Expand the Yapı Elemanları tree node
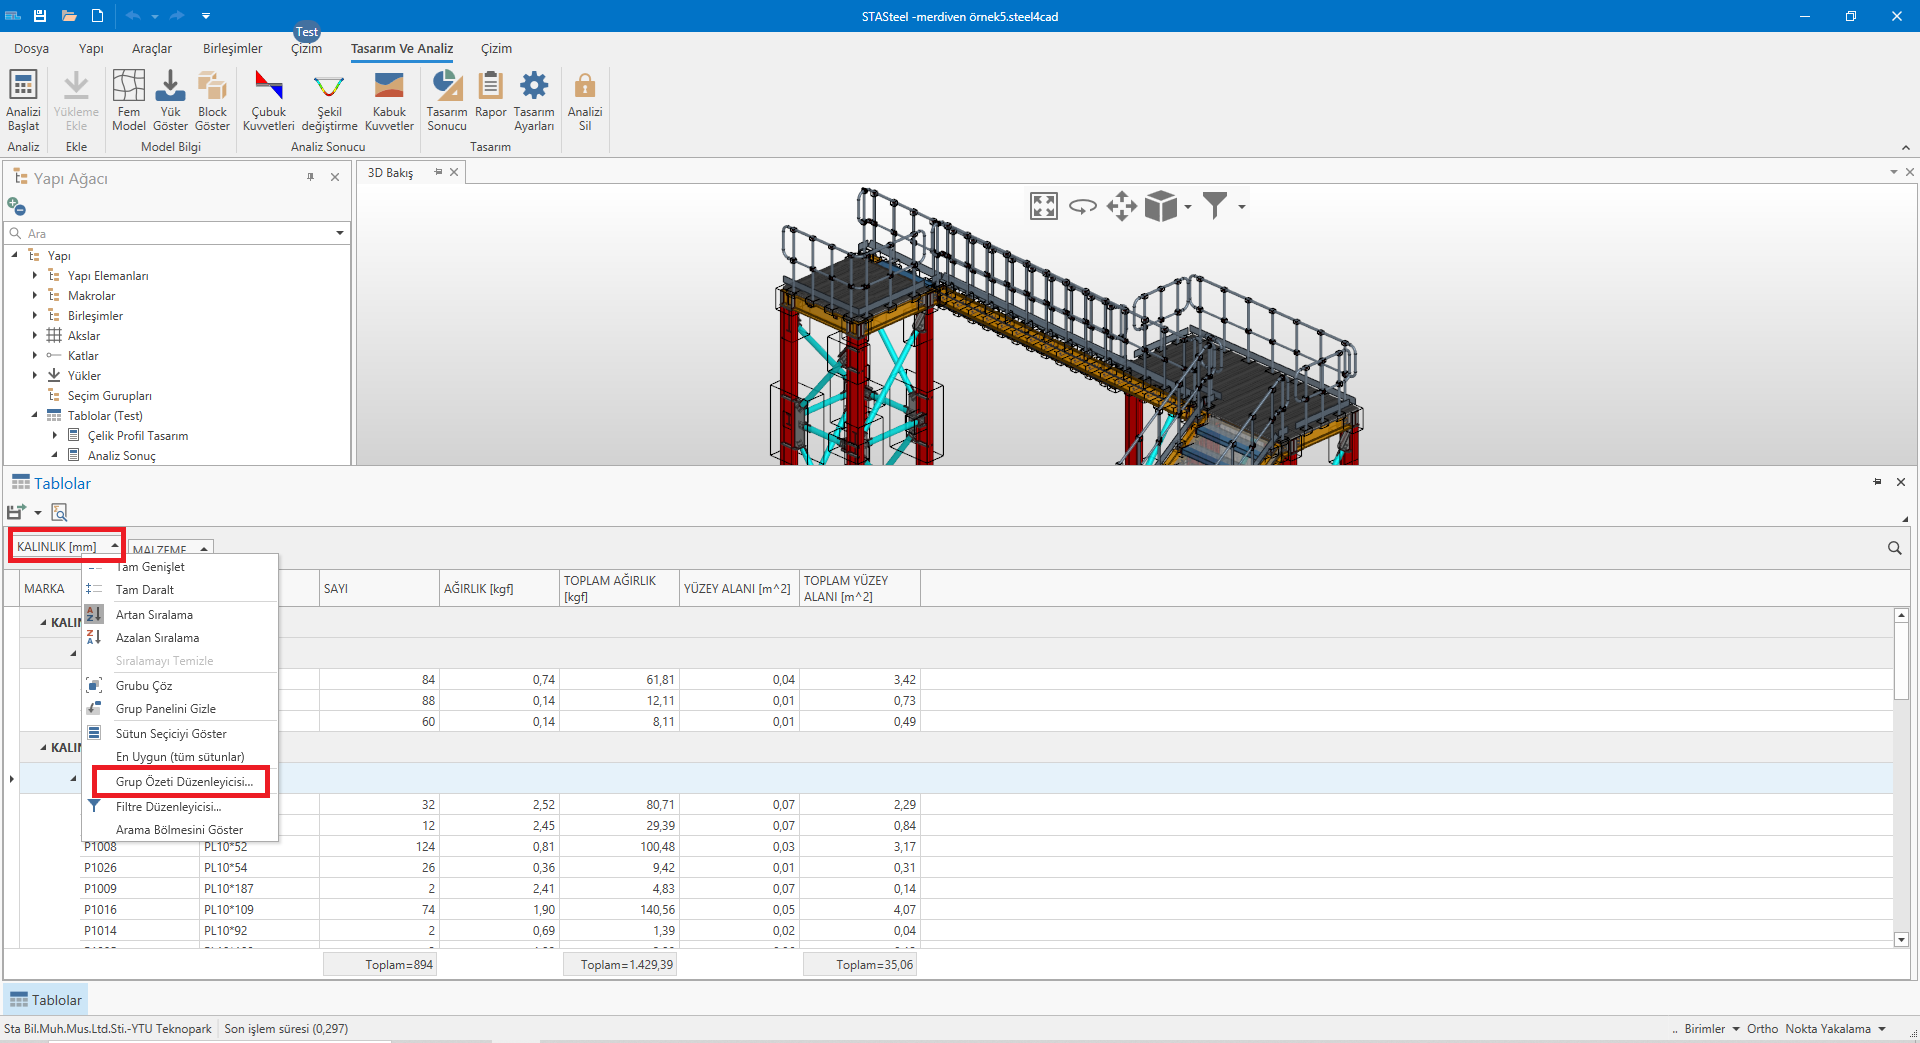The width and height of the screenshot is (1920, 1043). 35,275
